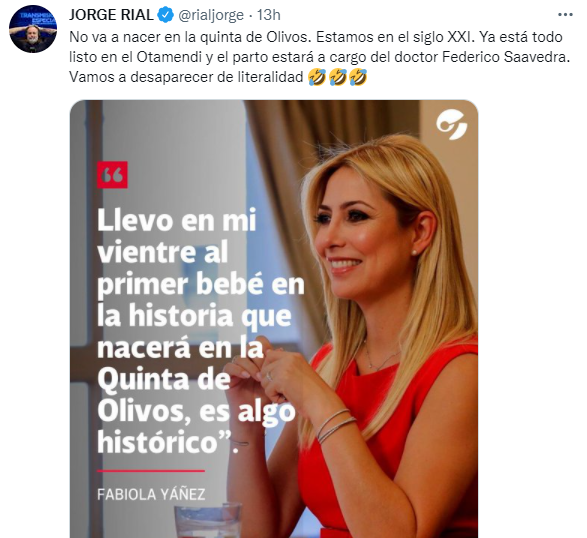Click the last laughing emoji
This screenshot has height=538, width=587.
click(x=358, y=77)
